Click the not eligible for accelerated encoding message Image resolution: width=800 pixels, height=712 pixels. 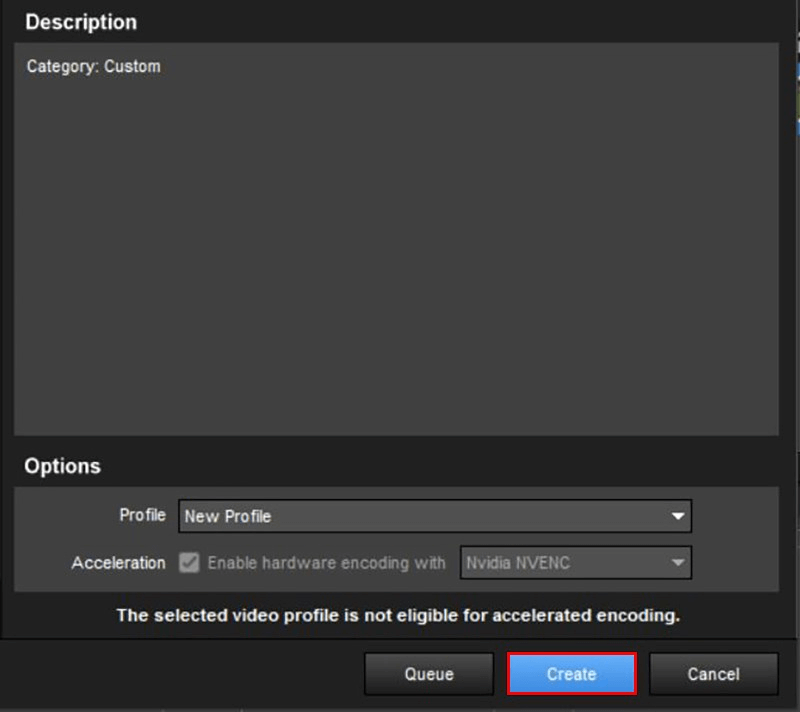398,615
